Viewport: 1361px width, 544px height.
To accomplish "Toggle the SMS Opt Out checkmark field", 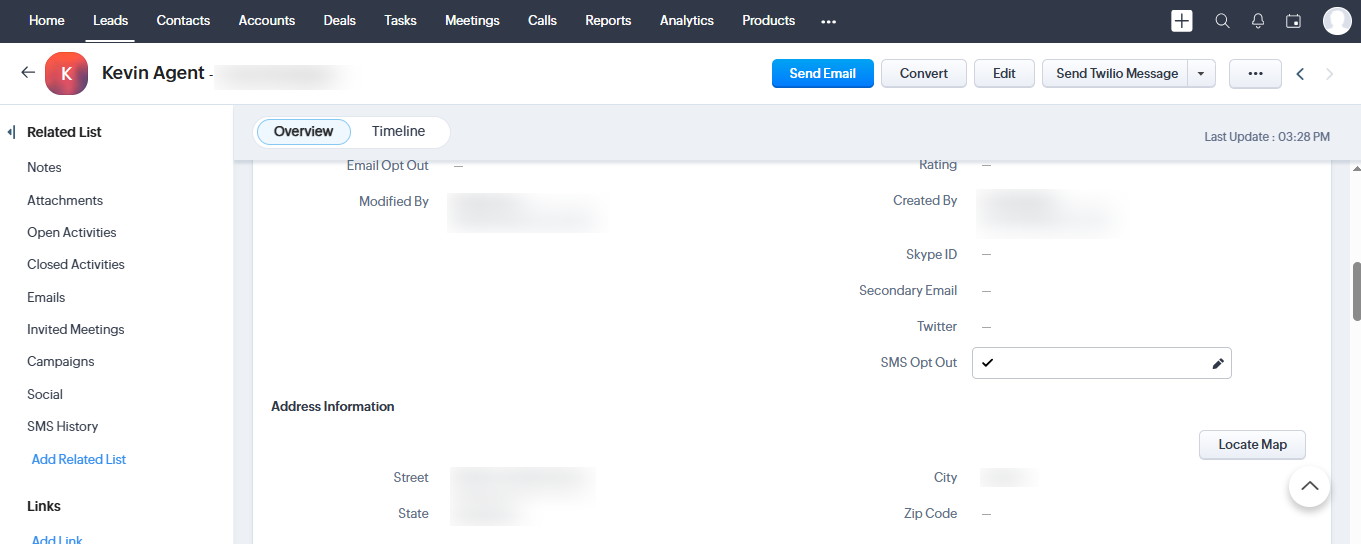I will [988, 363].
